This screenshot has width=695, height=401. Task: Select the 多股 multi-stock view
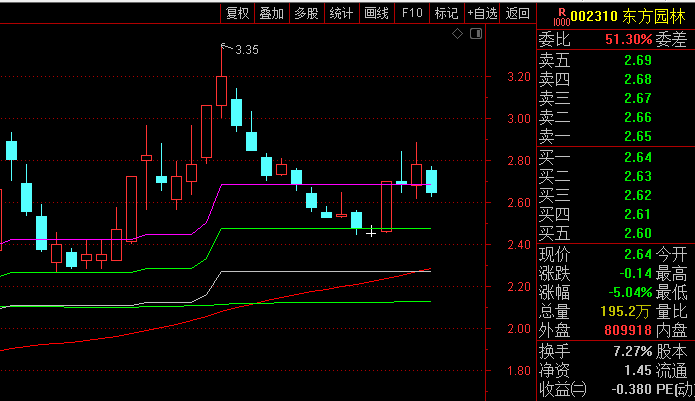point(306,13)
